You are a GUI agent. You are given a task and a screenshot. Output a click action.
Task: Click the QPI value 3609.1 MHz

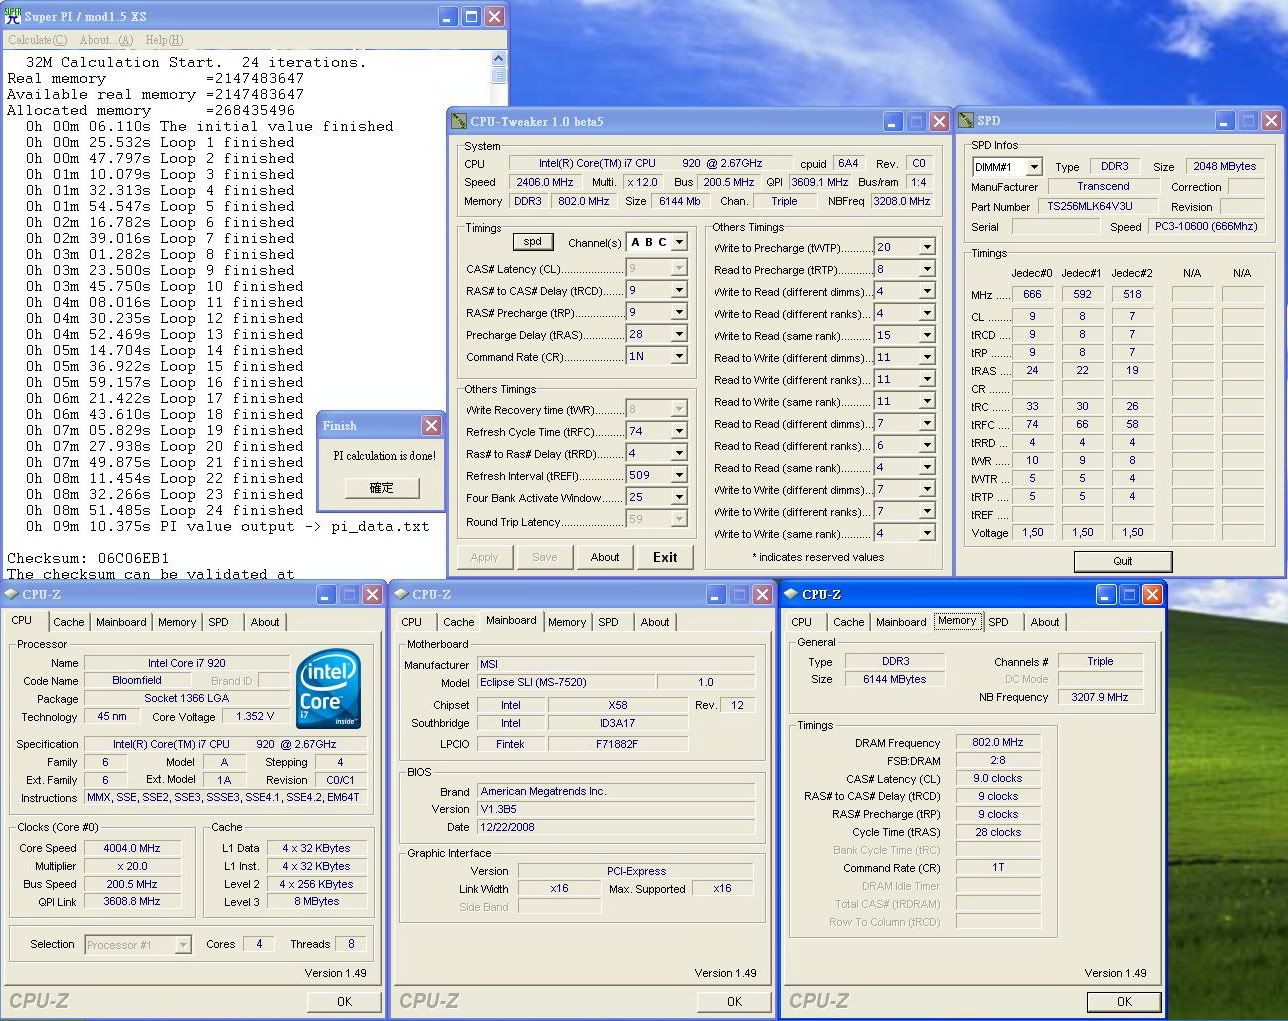pyautogui.click(x=819, y=182)
